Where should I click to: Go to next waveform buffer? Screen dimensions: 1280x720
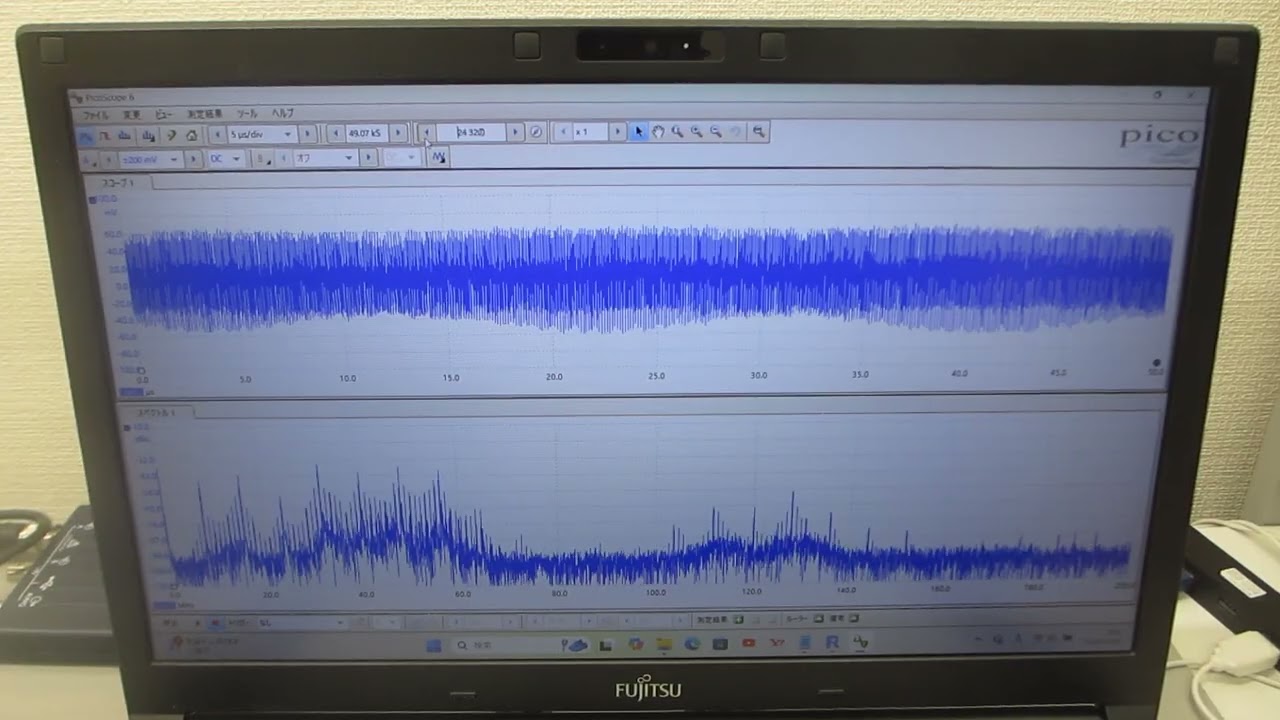click(x=515, y=132)
